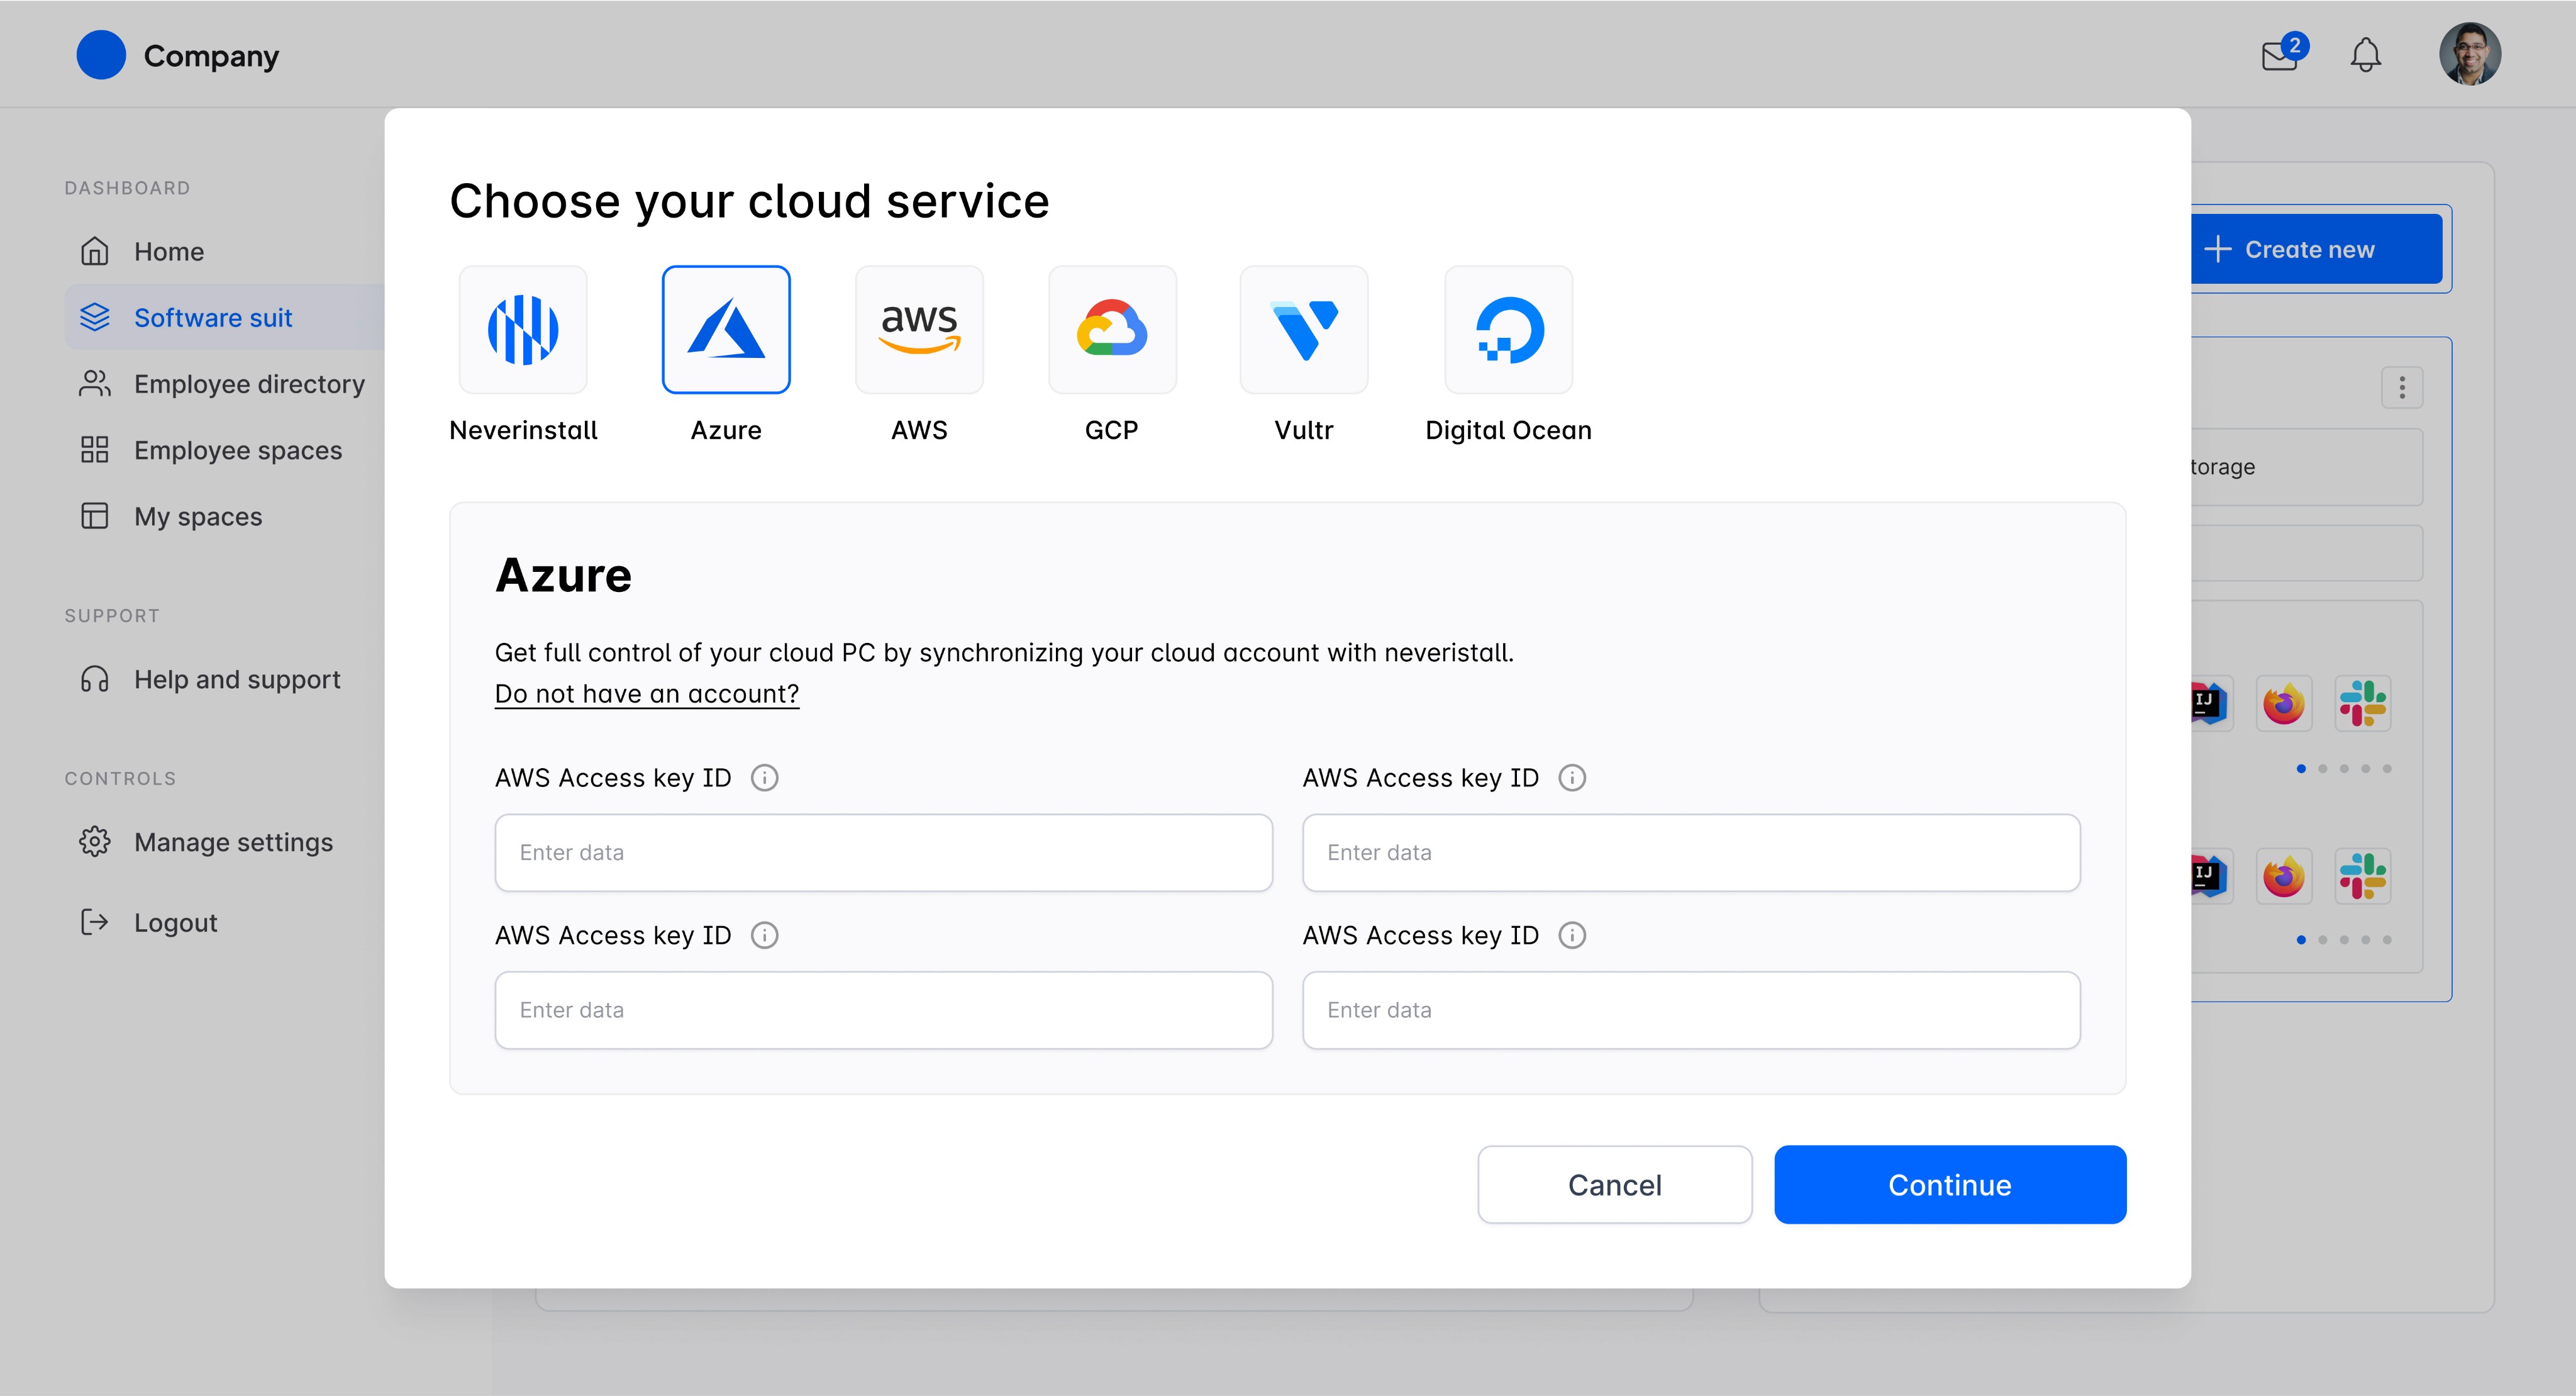2576x1396 pixels.
Task: Select the Neverinstall cloud service tile
Action: (x=523, y=330)
